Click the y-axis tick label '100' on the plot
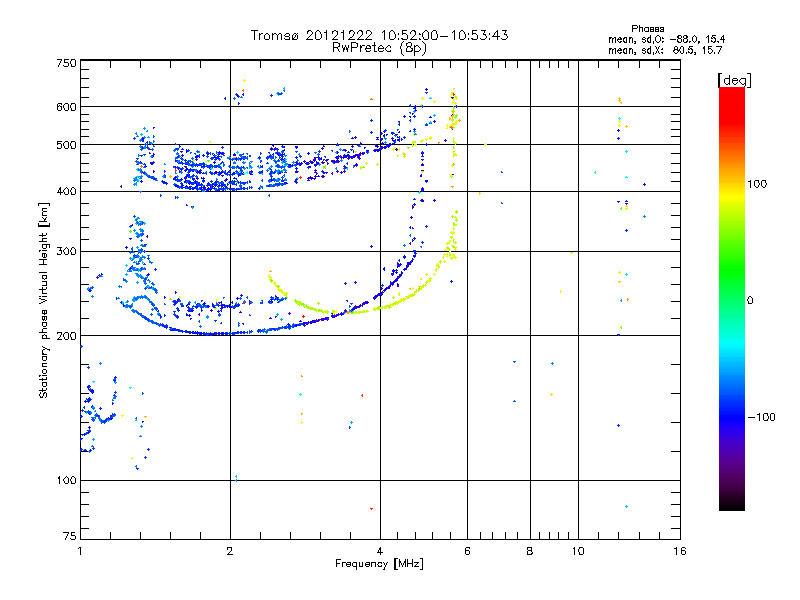 [x=66, y=481]
